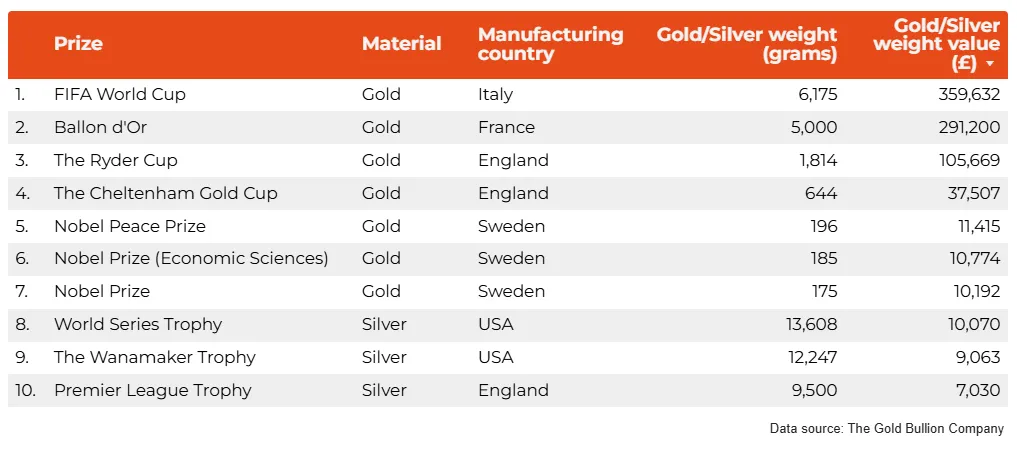Click the sort arrow in the weight value header

click(990, 64)
